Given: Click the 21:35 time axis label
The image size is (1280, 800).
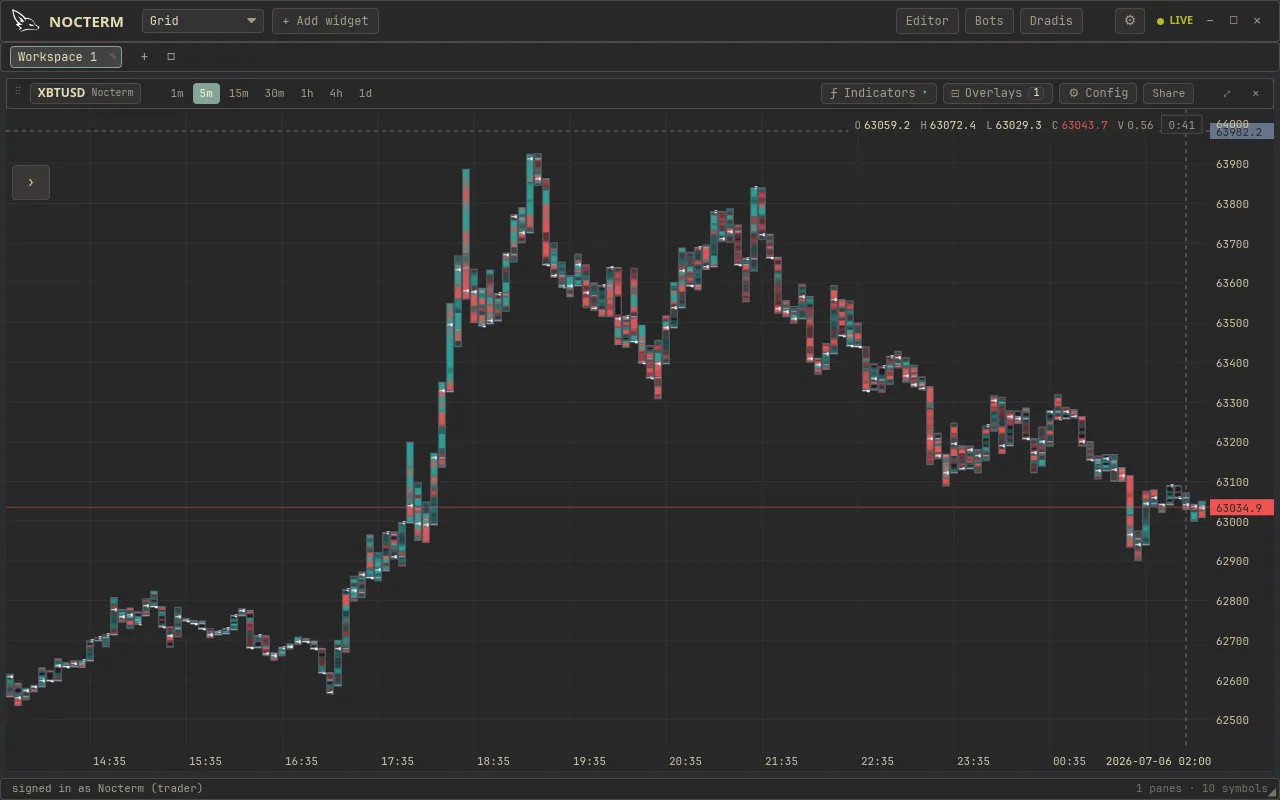Looking at the screenshot, I should pos(781,761).
